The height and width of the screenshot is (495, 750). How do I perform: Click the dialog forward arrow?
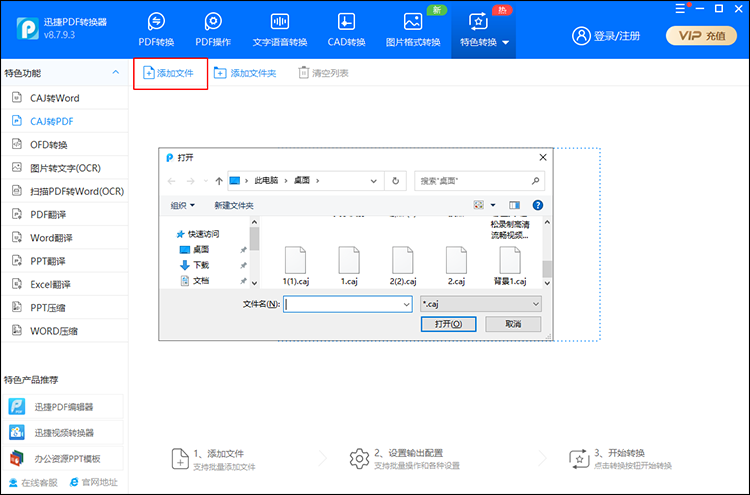(190, 181)
